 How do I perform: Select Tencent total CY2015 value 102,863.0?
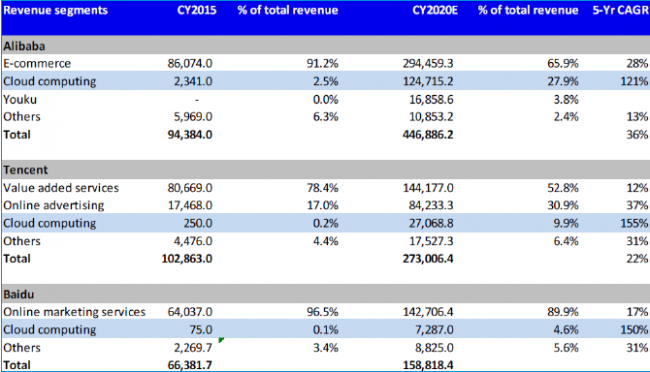(x=187, y=259)
